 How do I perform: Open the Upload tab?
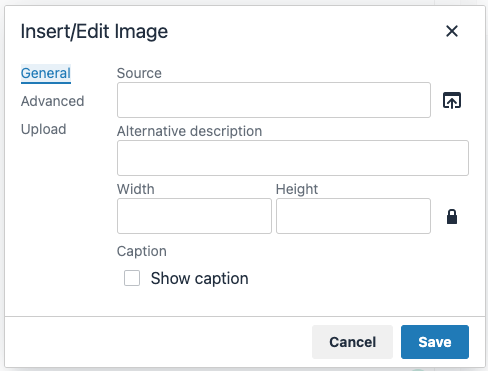(43, 129)
